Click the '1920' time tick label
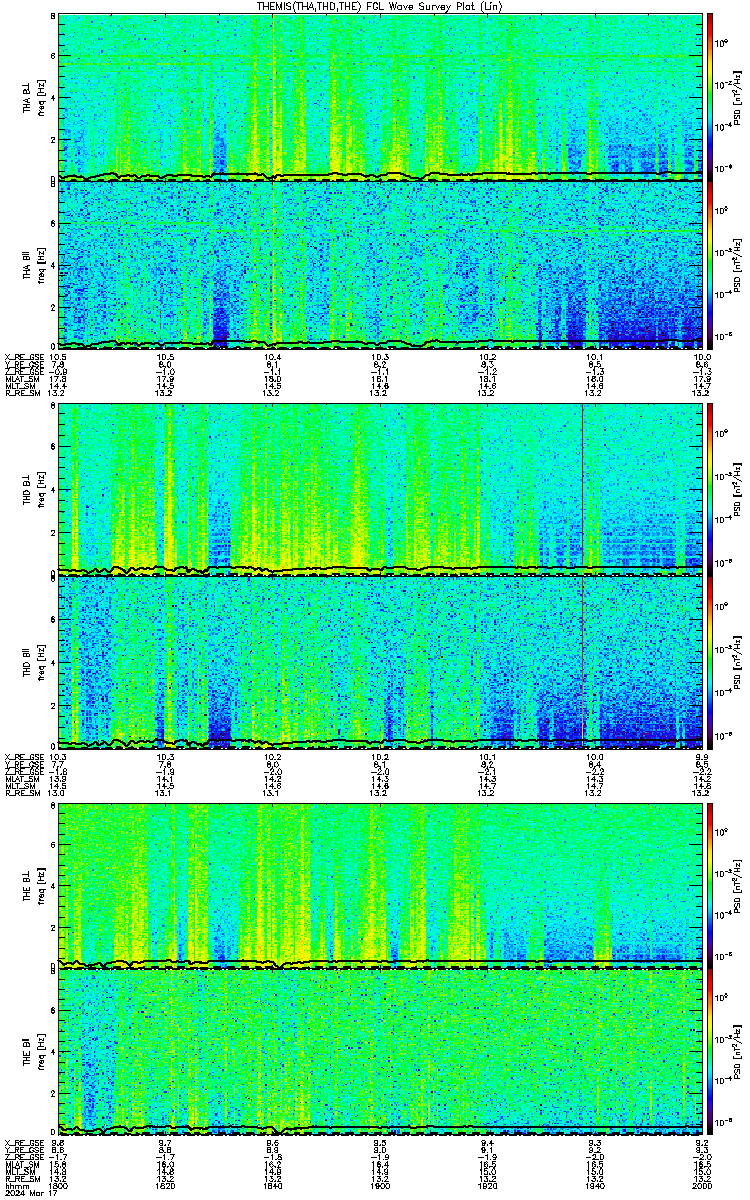750x1200 pixels. point(488,1186)
